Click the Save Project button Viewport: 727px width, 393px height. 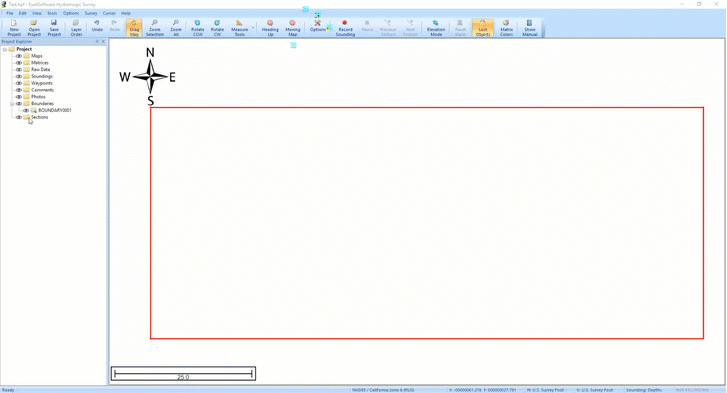(x=54, y=28)
